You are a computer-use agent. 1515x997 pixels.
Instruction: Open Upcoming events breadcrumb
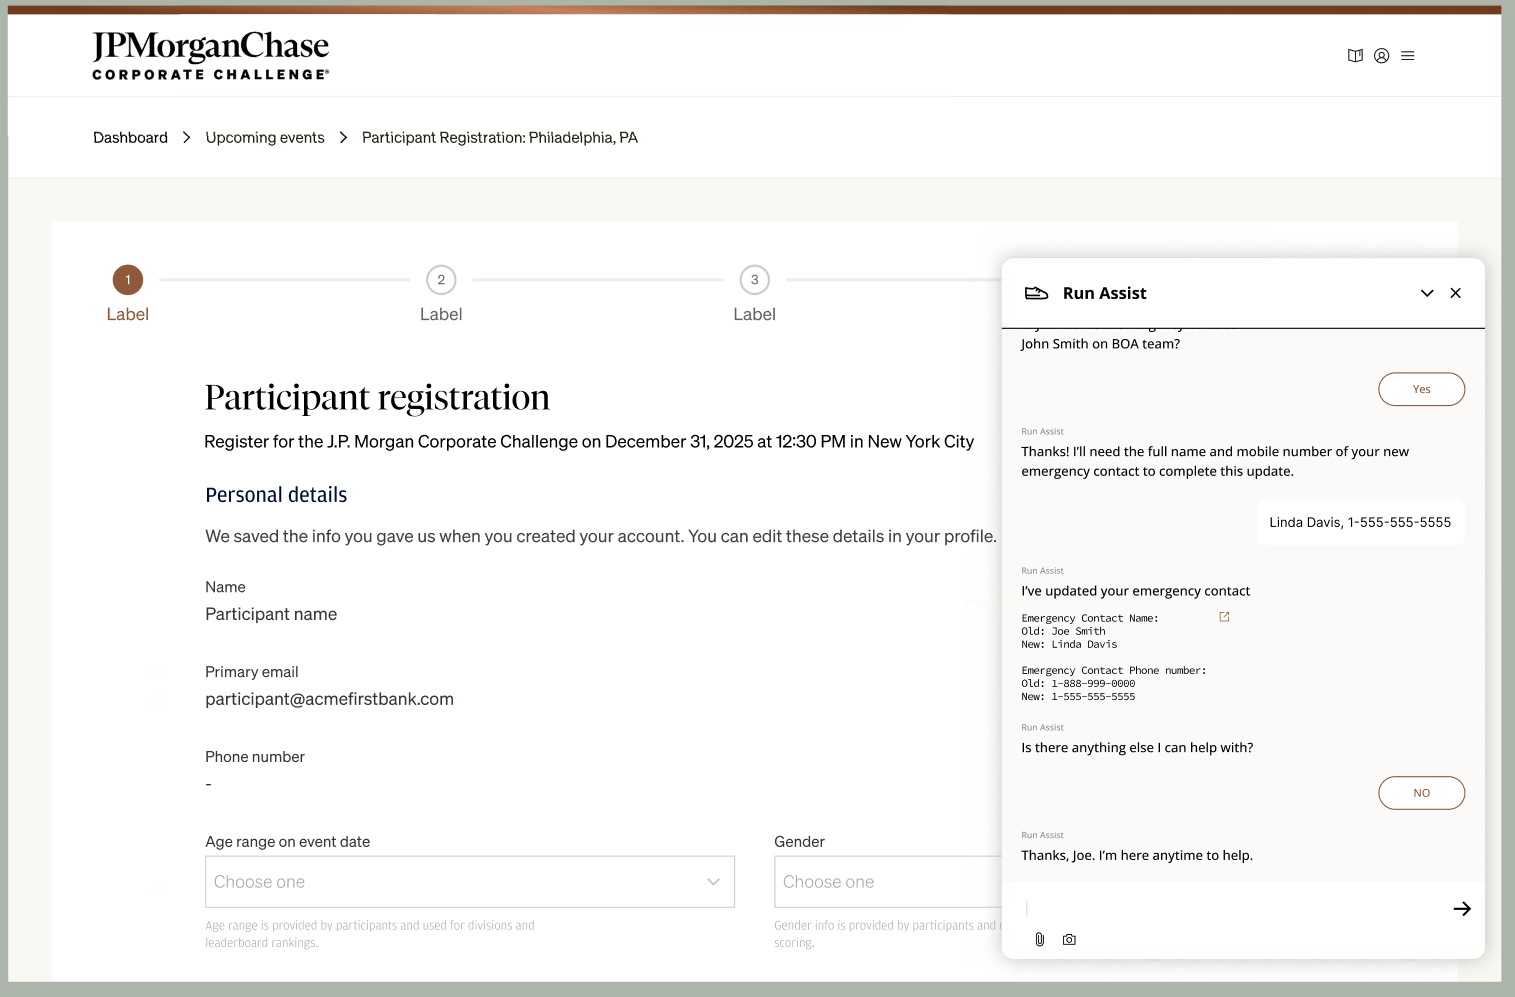coord(265,138)
